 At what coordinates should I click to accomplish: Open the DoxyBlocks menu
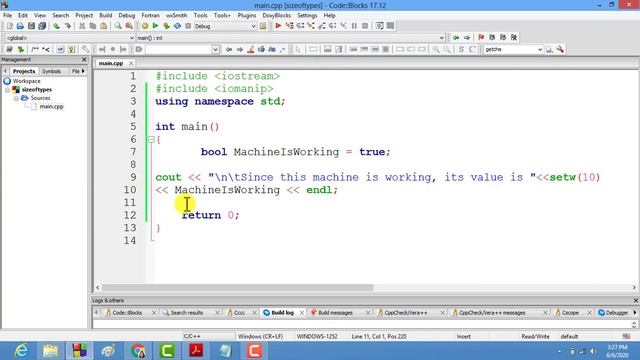click(x=276, y=15)
